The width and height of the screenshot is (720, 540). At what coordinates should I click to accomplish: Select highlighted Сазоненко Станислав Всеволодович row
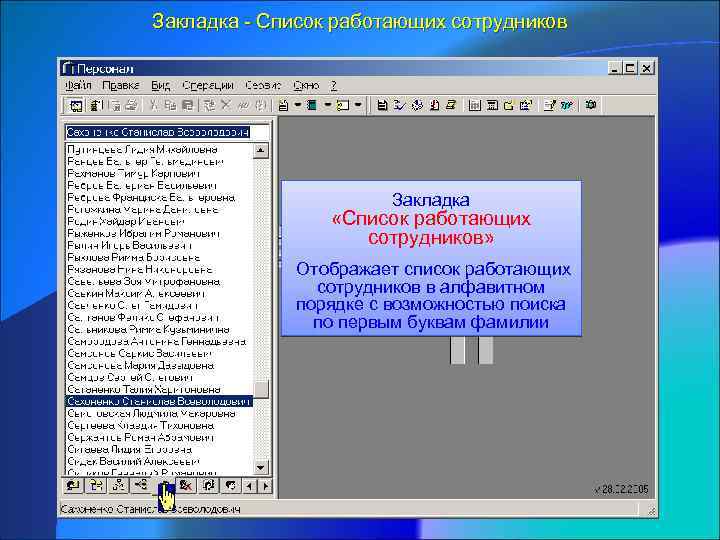[x=159, y=401]
